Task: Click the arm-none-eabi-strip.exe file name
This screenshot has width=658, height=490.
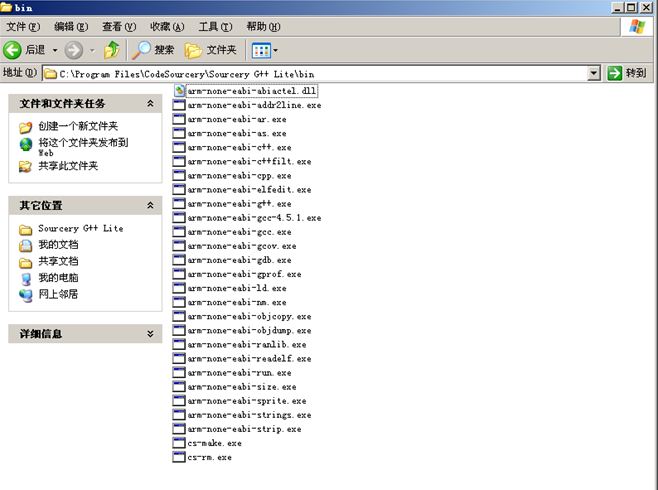Action: click(244, 429)
